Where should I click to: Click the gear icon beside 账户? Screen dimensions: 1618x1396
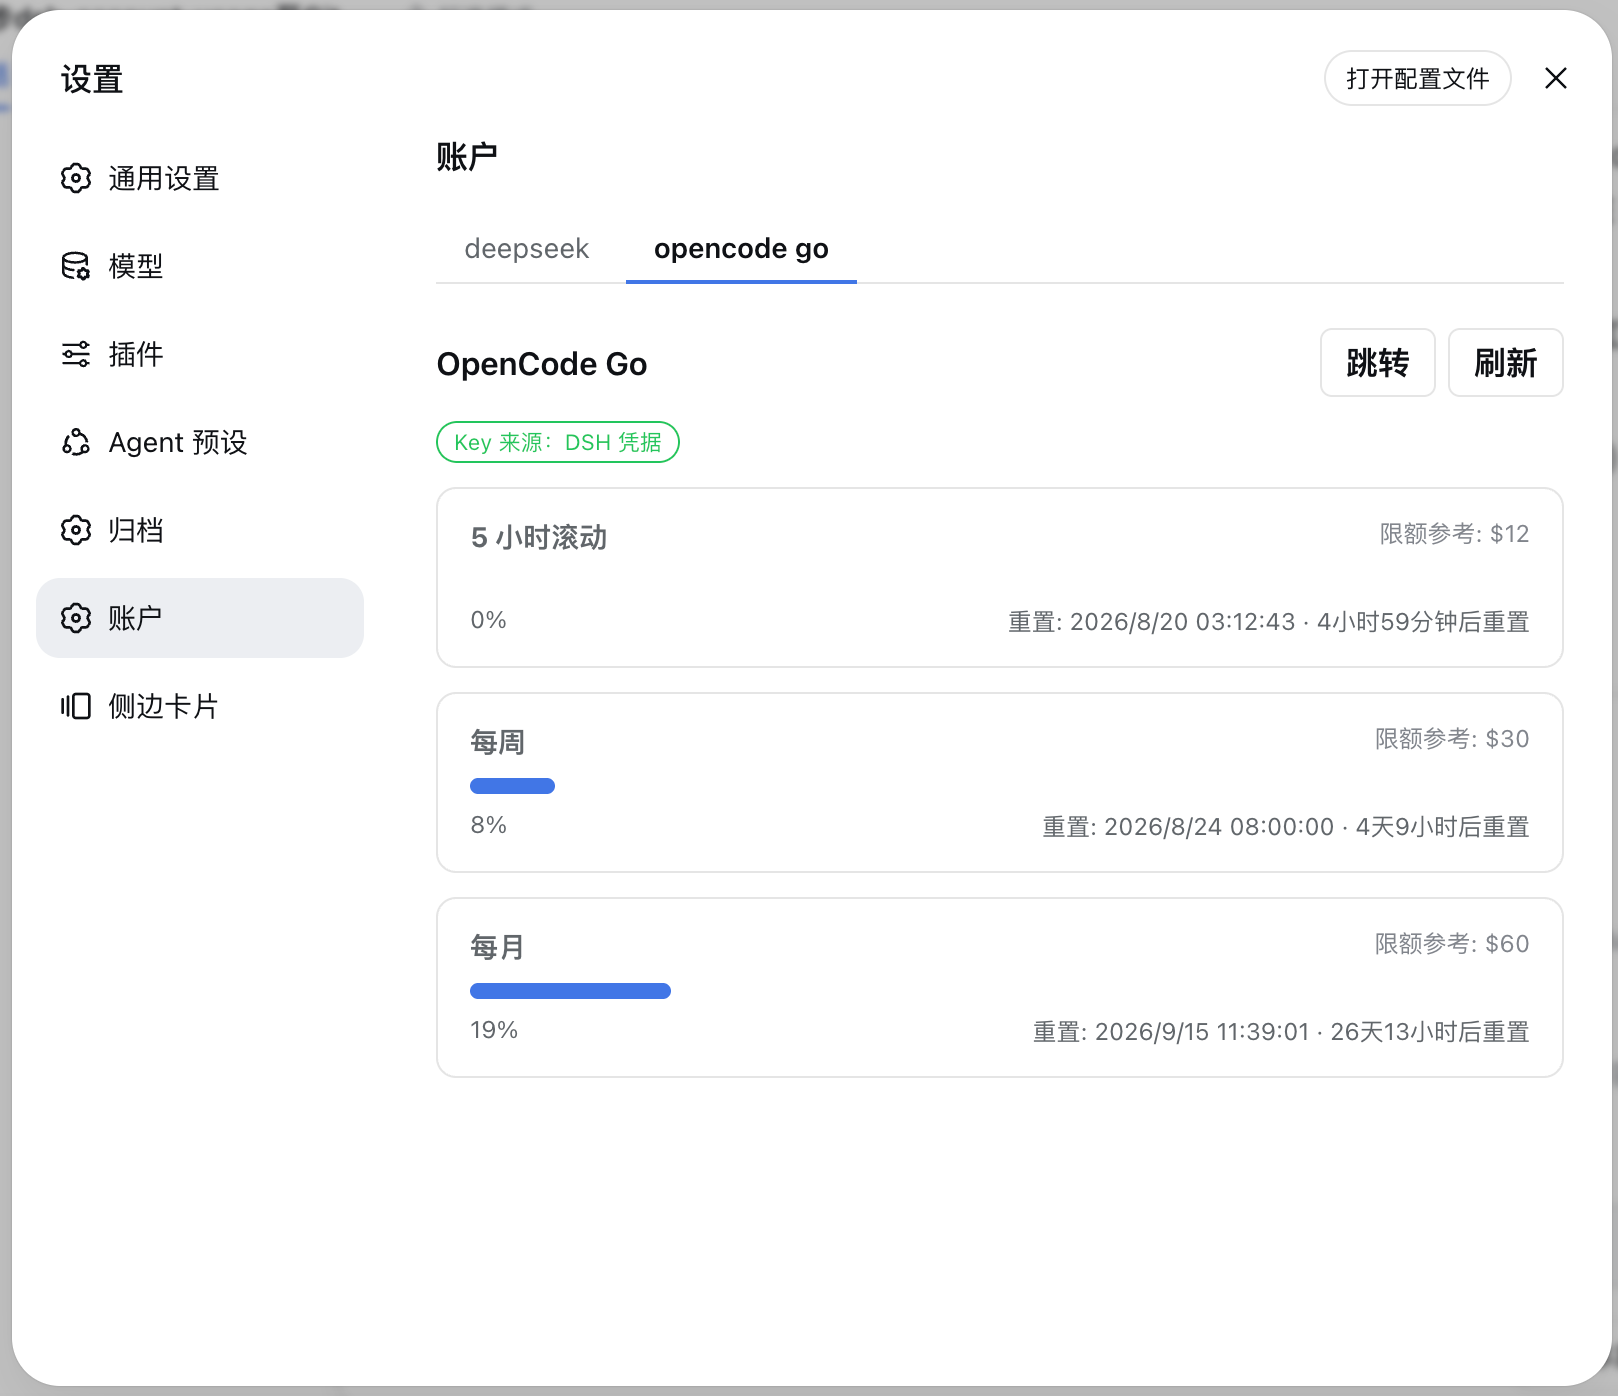pos(76,618)
